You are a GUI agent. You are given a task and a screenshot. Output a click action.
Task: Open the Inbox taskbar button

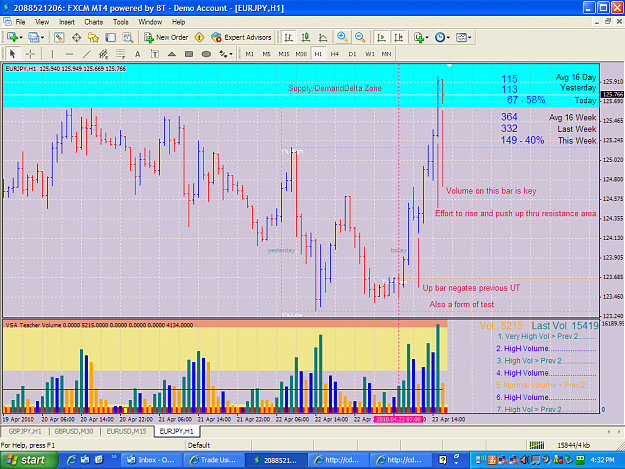(151, 460)
